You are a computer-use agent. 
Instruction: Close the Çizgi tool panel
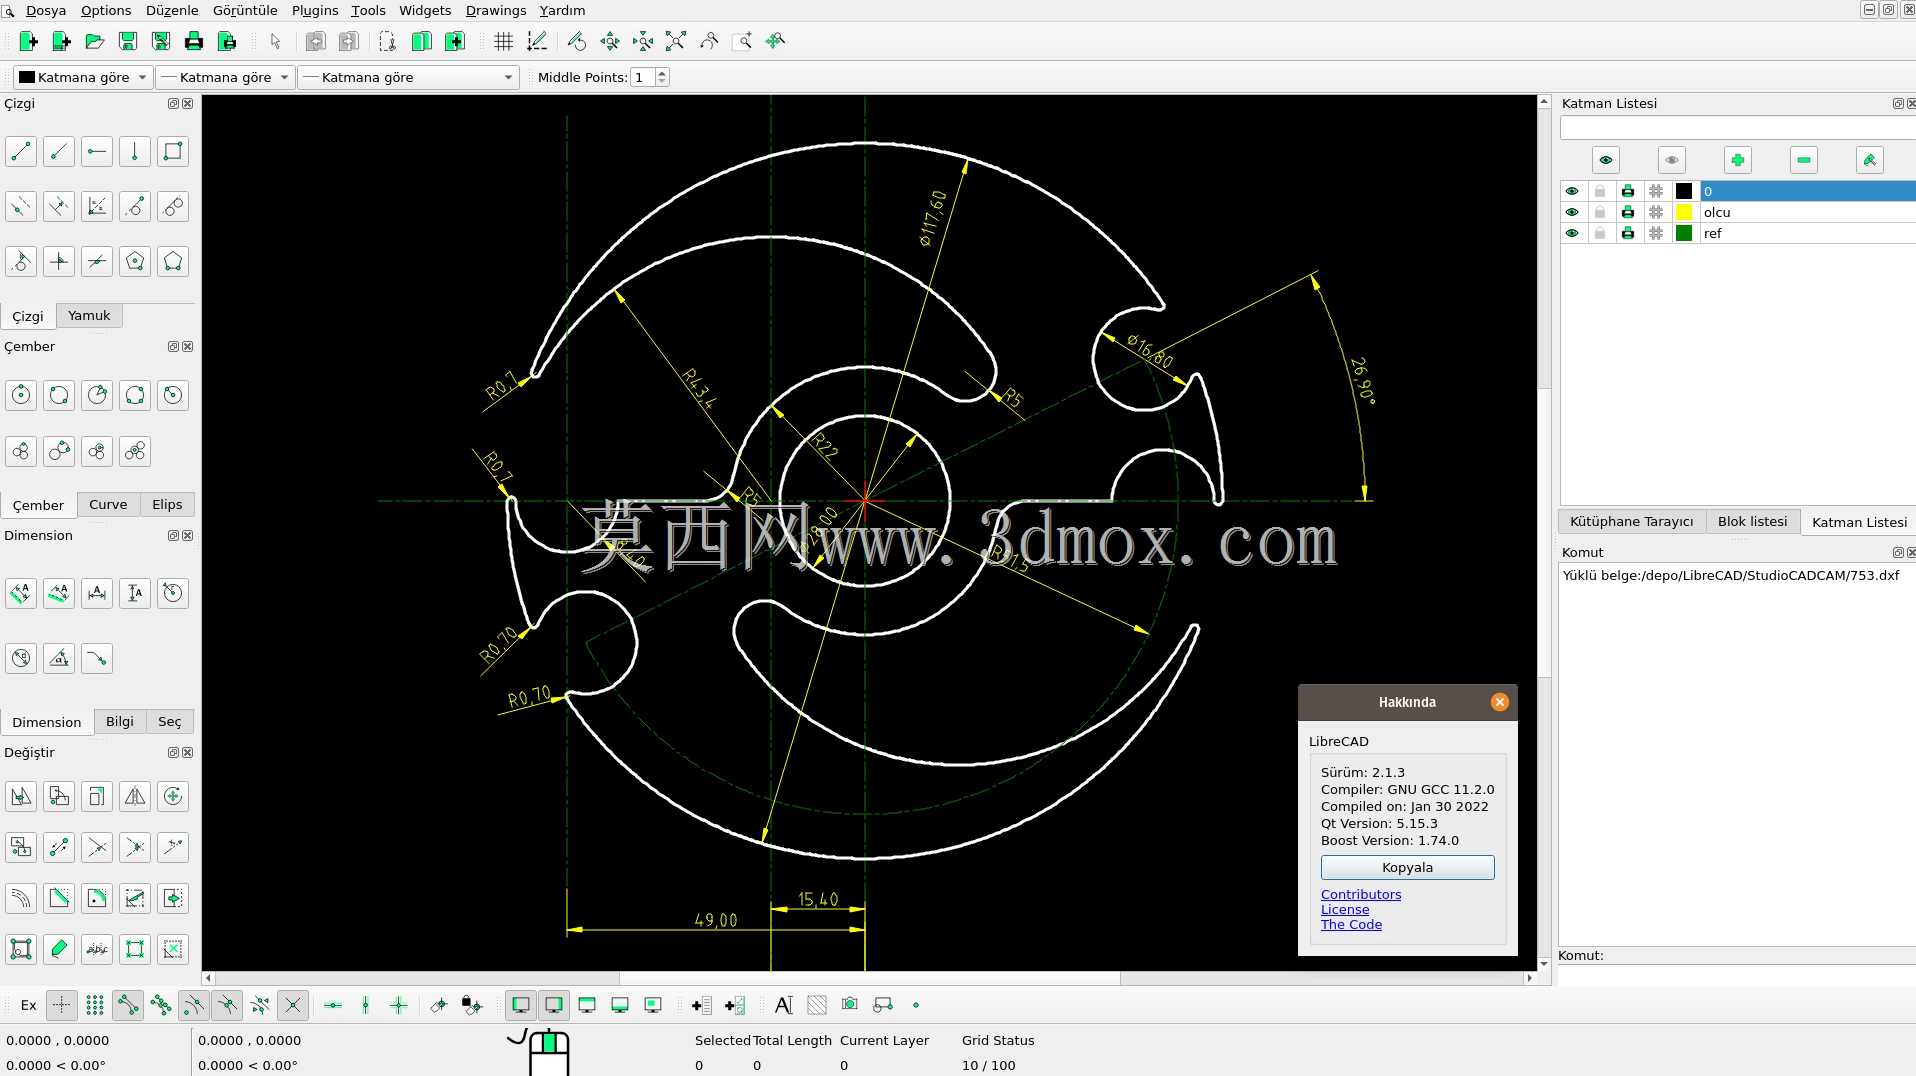(x=188, y=104)
